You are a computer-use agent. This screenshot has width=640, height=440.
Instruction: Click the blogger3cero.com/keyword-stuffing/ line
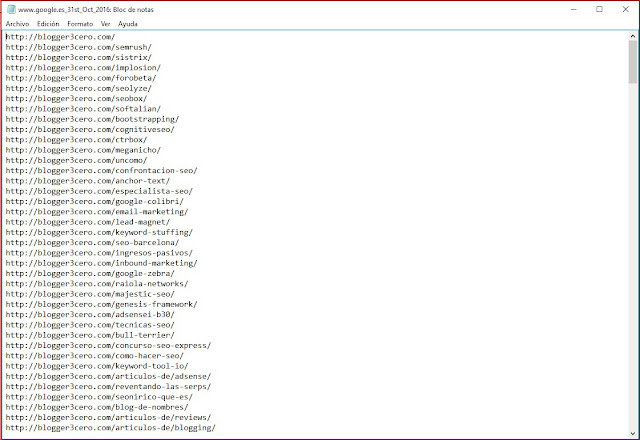(x=99, y=232)
